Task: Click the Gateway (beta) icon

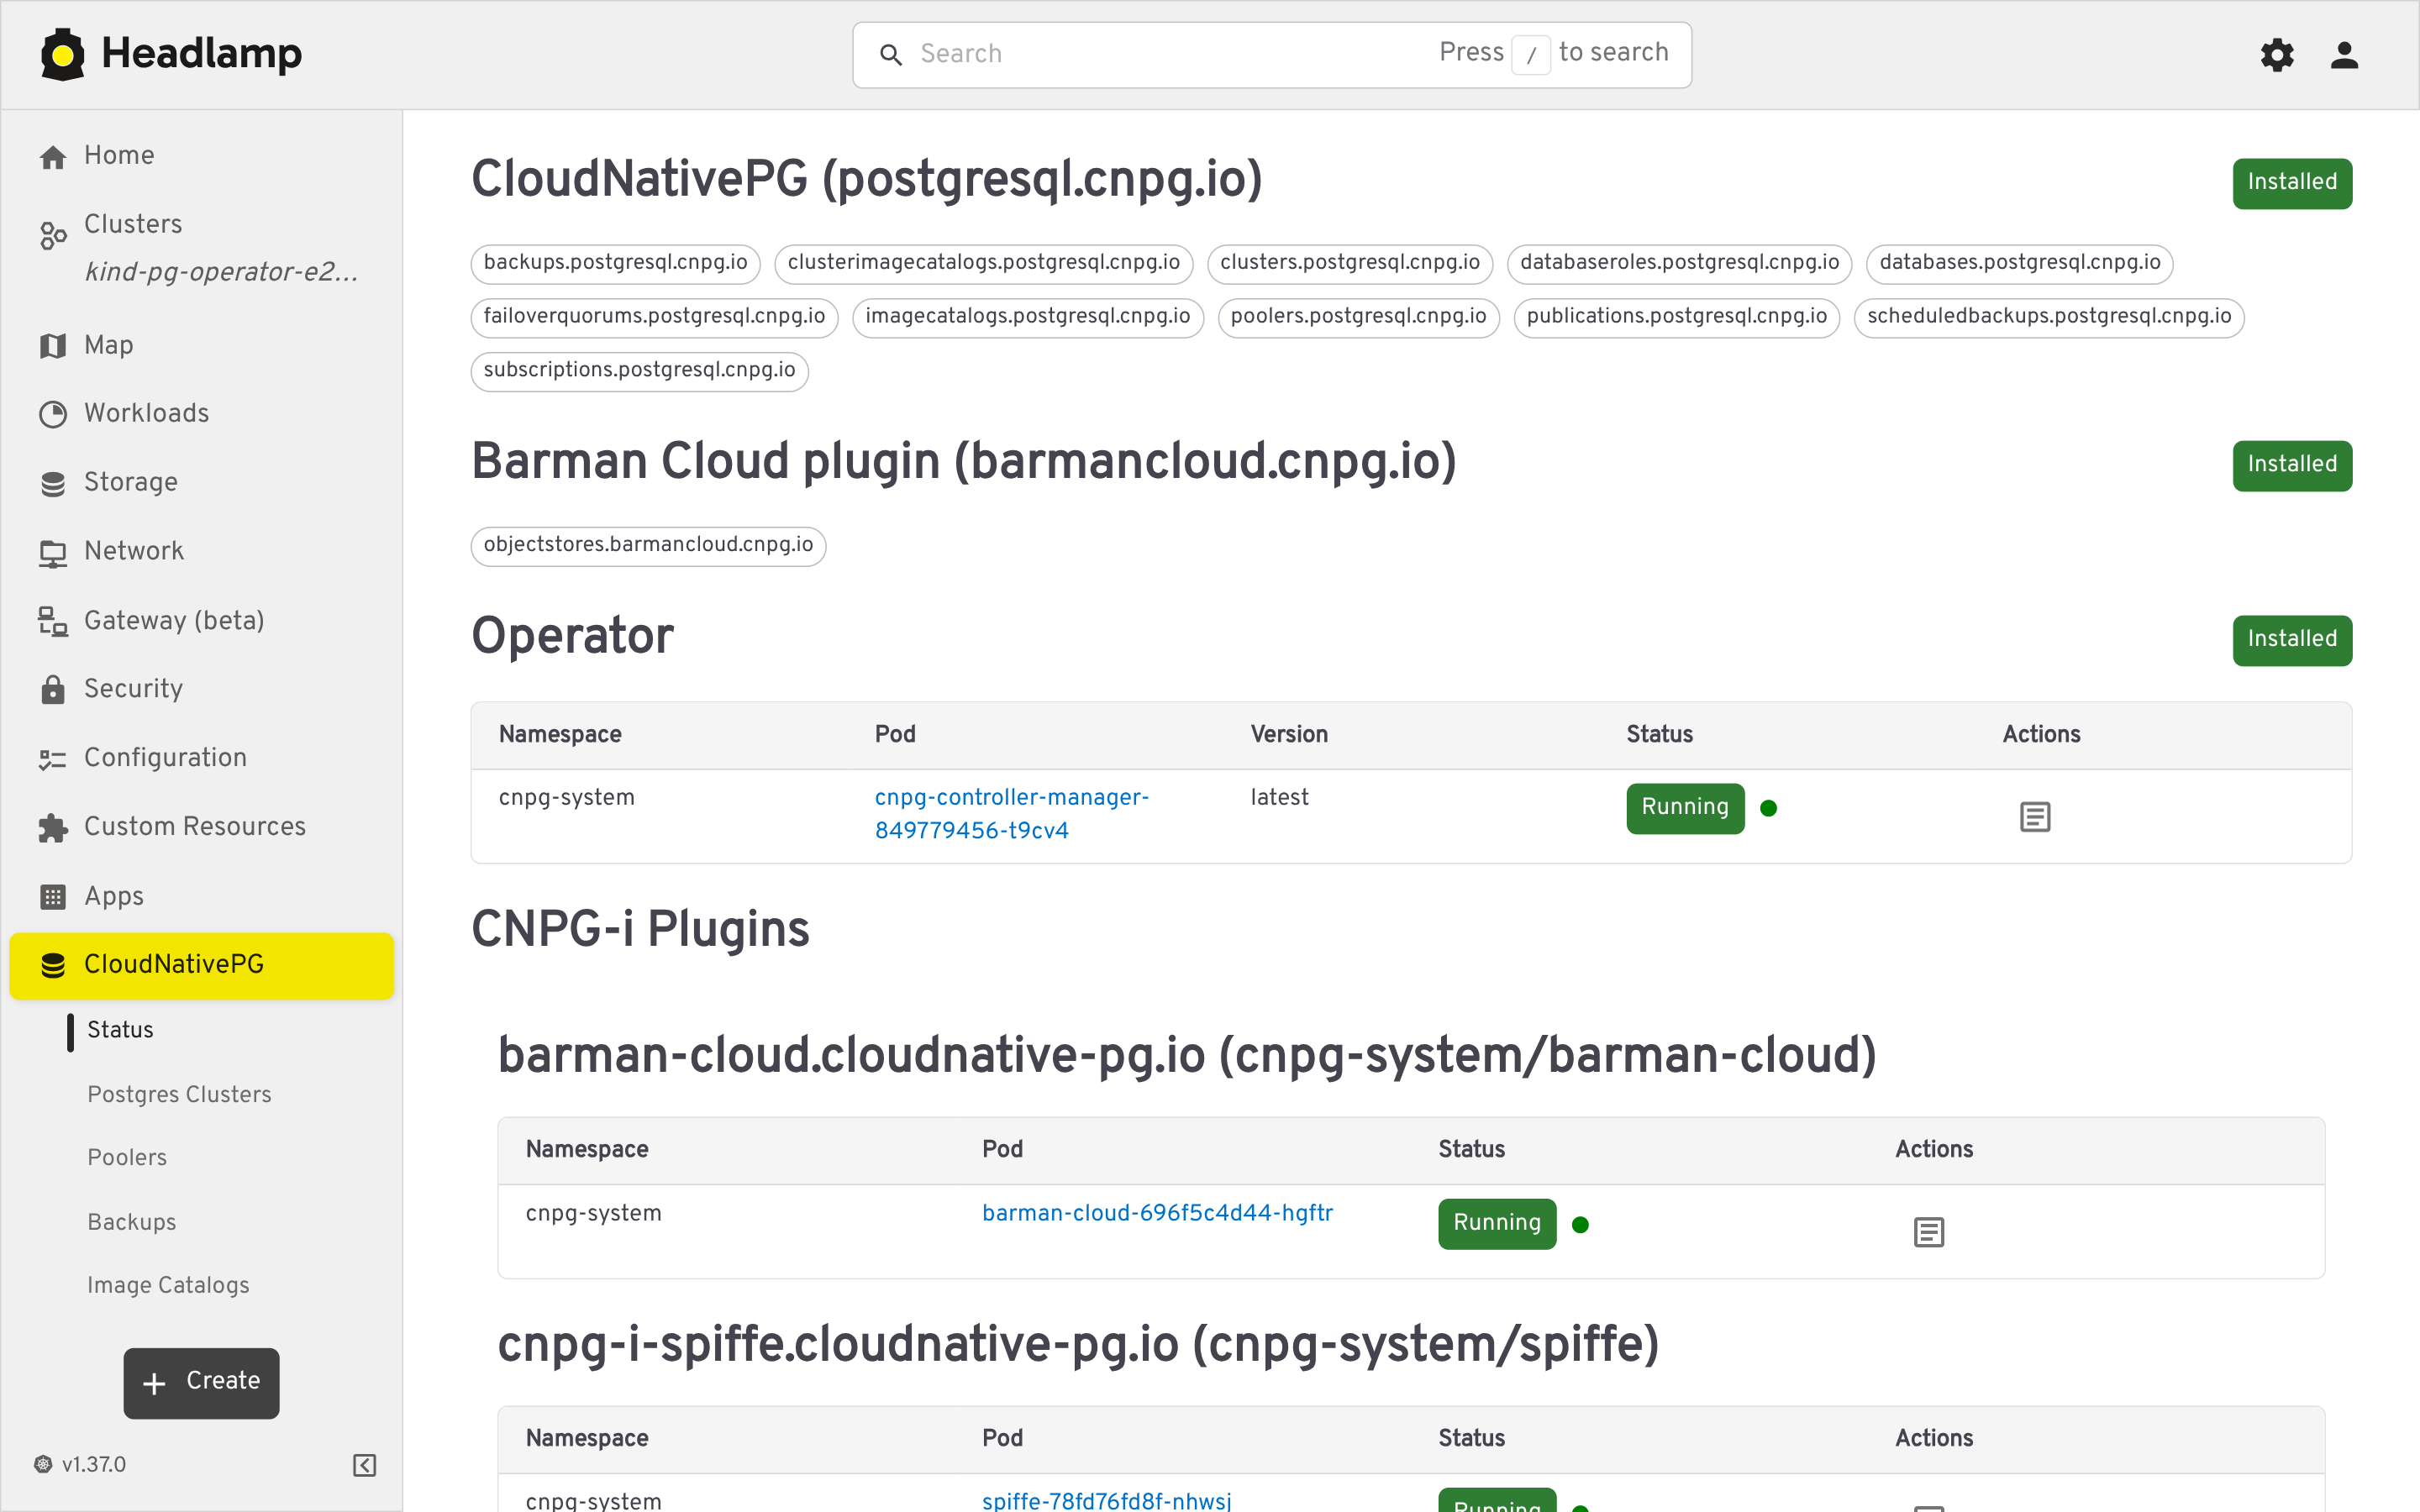Action: 53,621
